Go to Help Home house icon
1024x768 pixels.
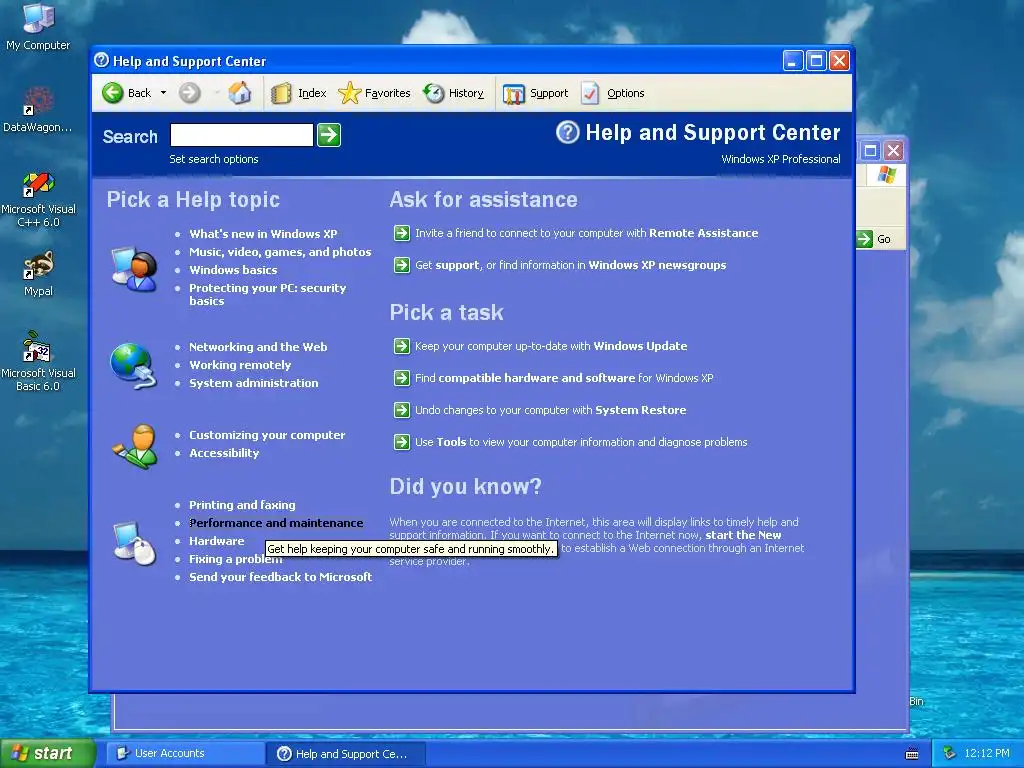coord(240,93)
